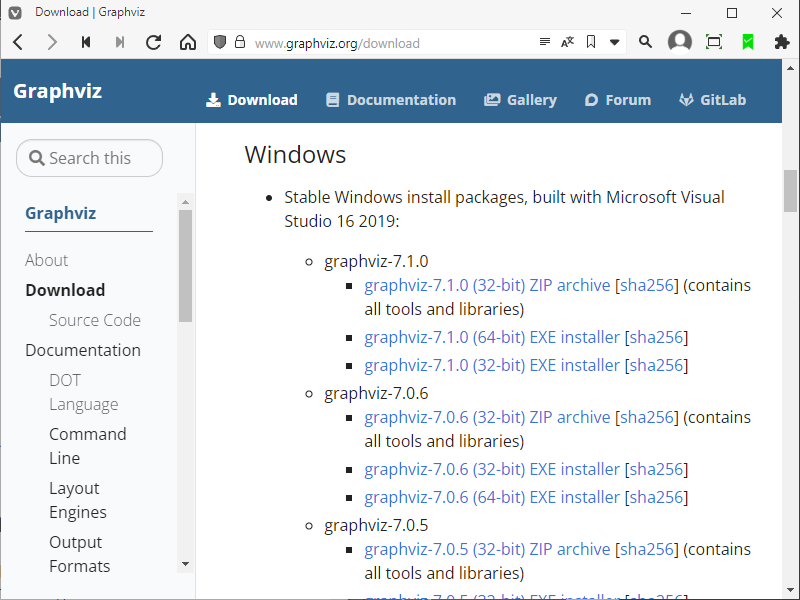The image size is (800, 600).
Task: Click the Graphviz sidebar heading
Action: tap(61, 213)
